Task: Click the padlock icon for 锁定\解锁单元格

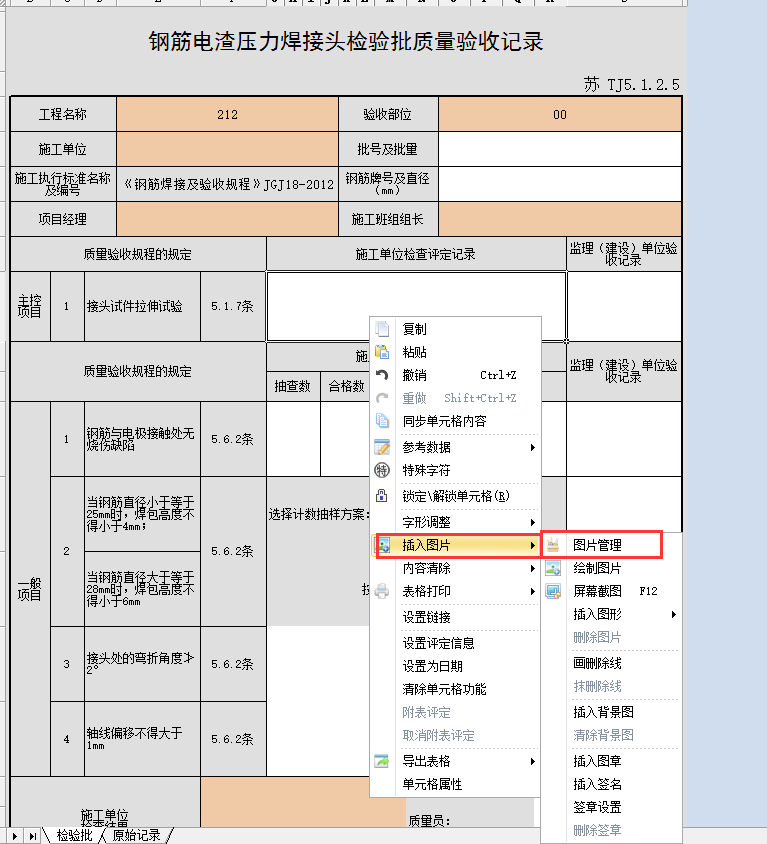Action: click(381, 495)
